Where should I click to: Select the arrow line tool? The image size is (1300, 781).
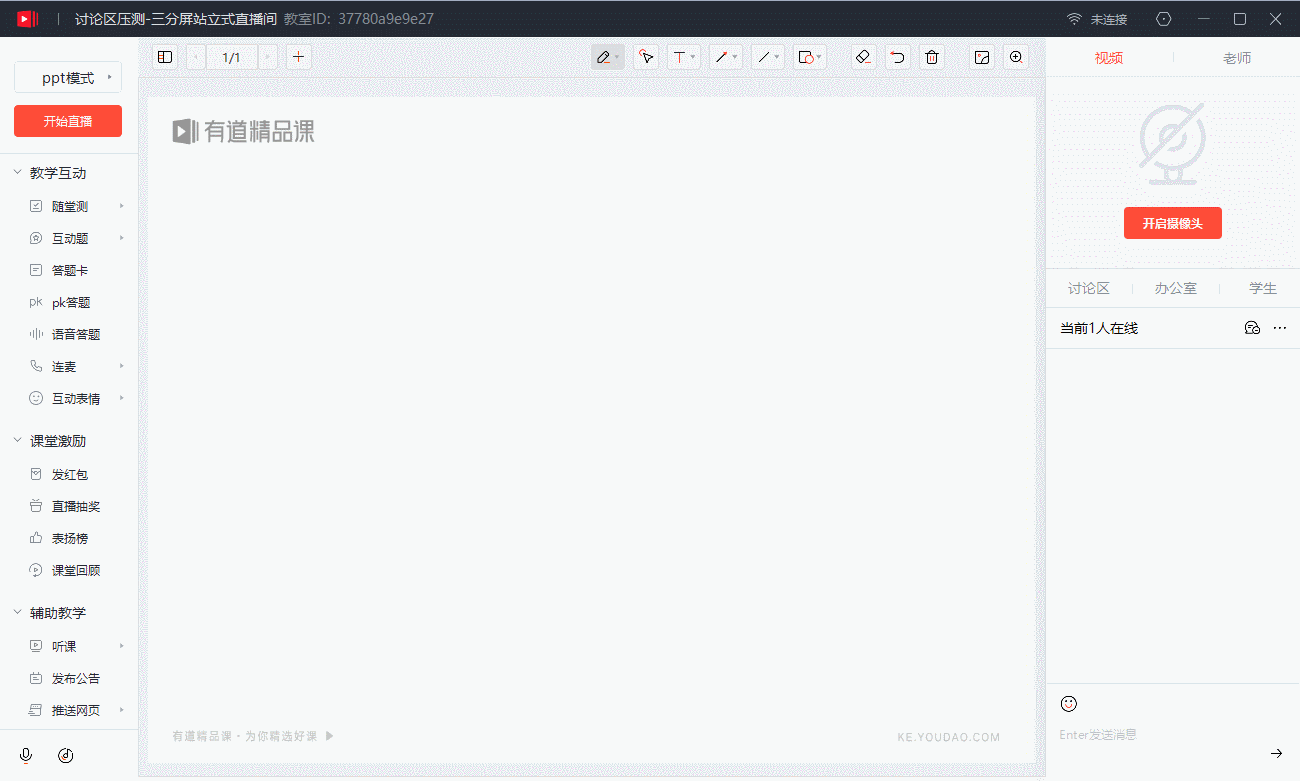726,57
